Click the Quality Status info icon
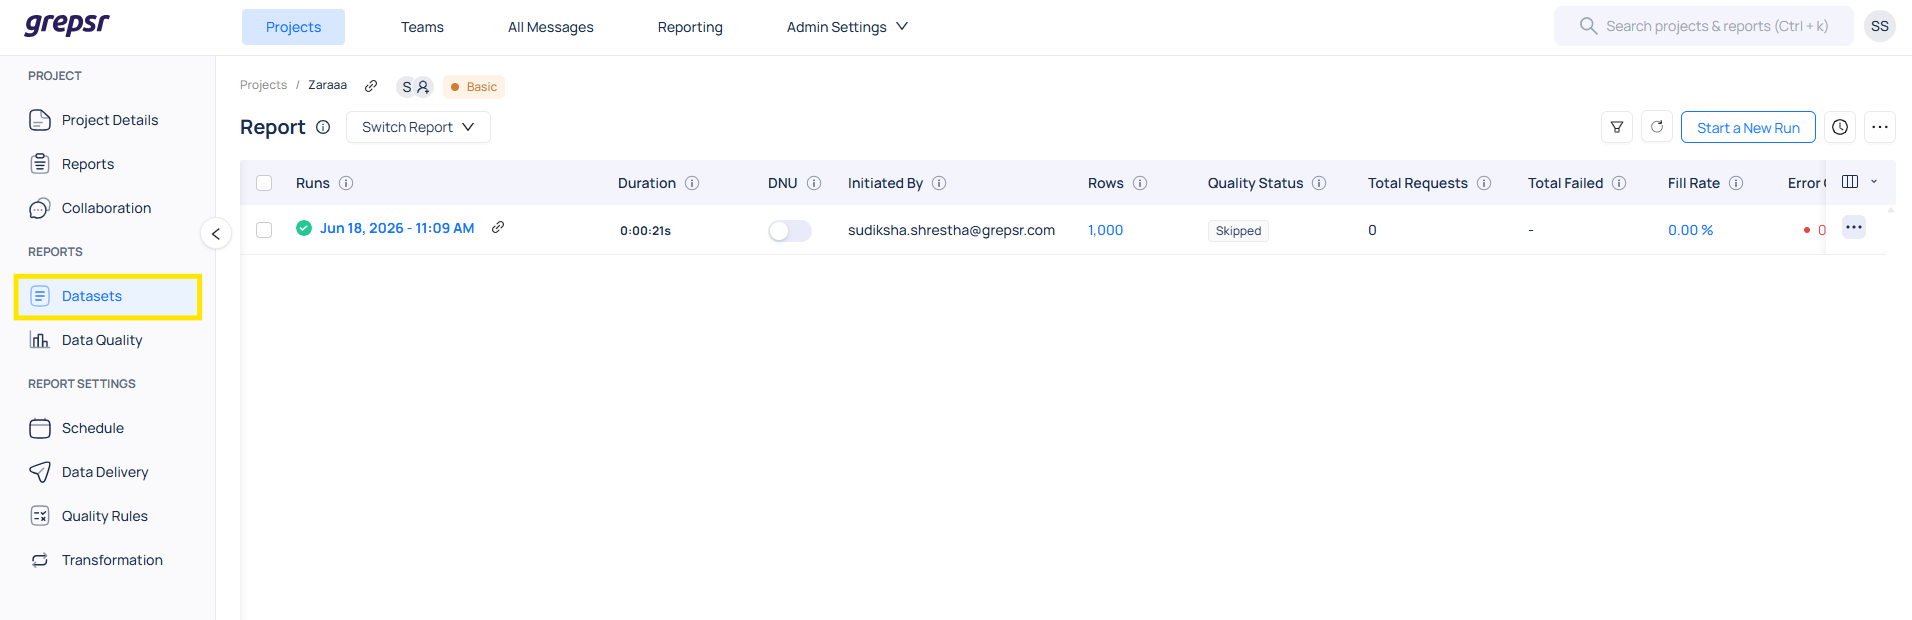Screen dimensions: 1912x620 click(x=1319, y=183)
